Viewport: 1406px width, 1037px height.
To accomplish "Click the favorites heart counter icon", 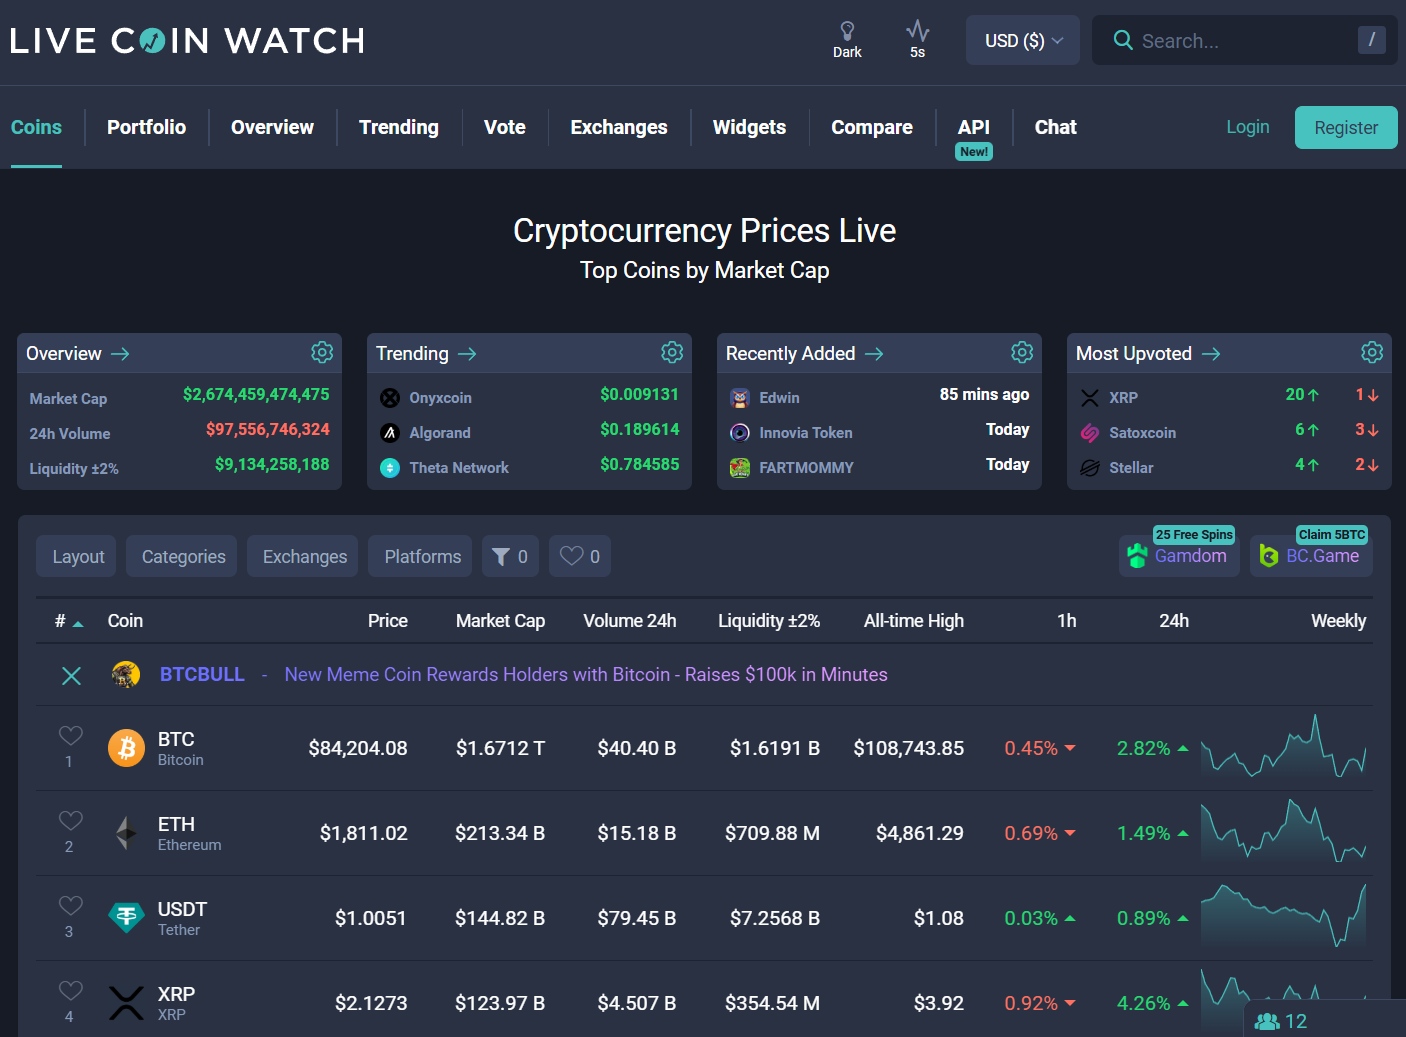I will pyautogui.click(x=572, y=556).
